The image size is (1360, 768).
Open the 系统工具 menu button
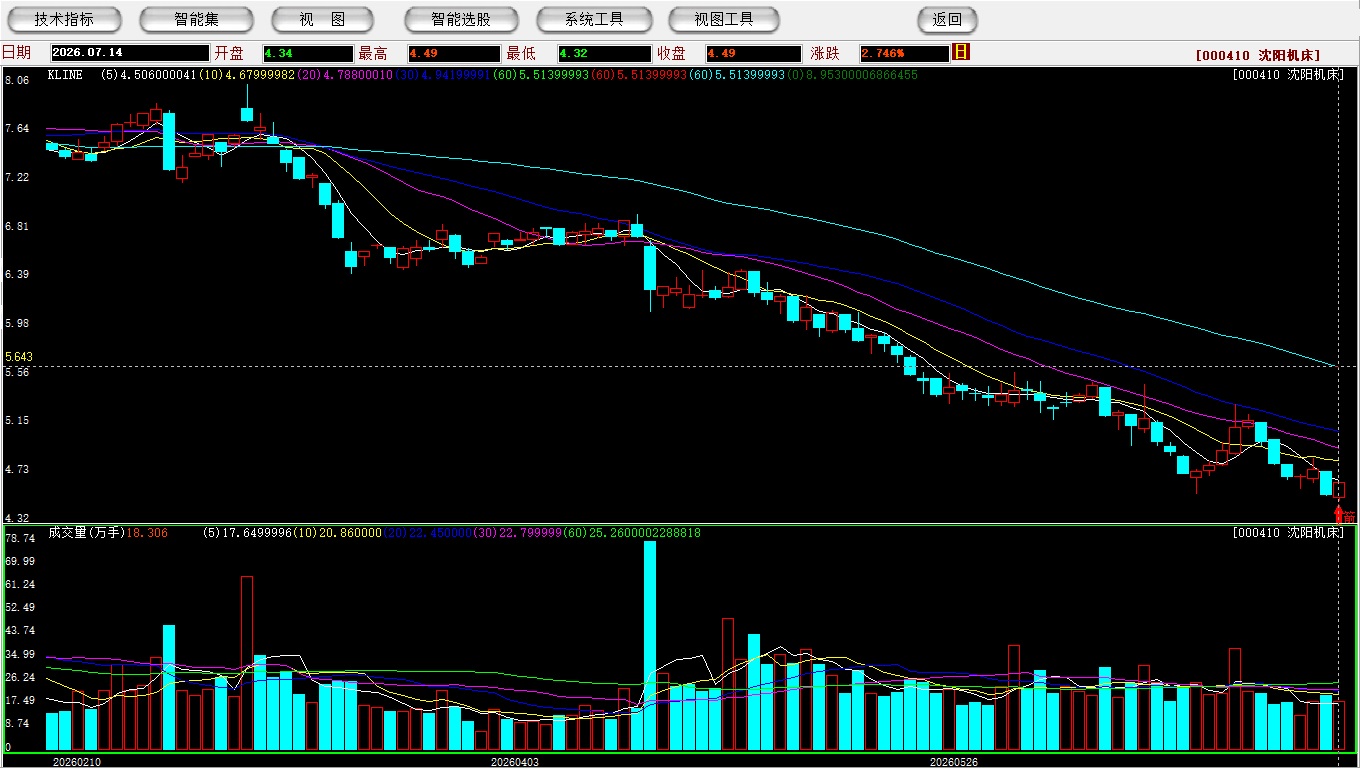tap(594, 20)
